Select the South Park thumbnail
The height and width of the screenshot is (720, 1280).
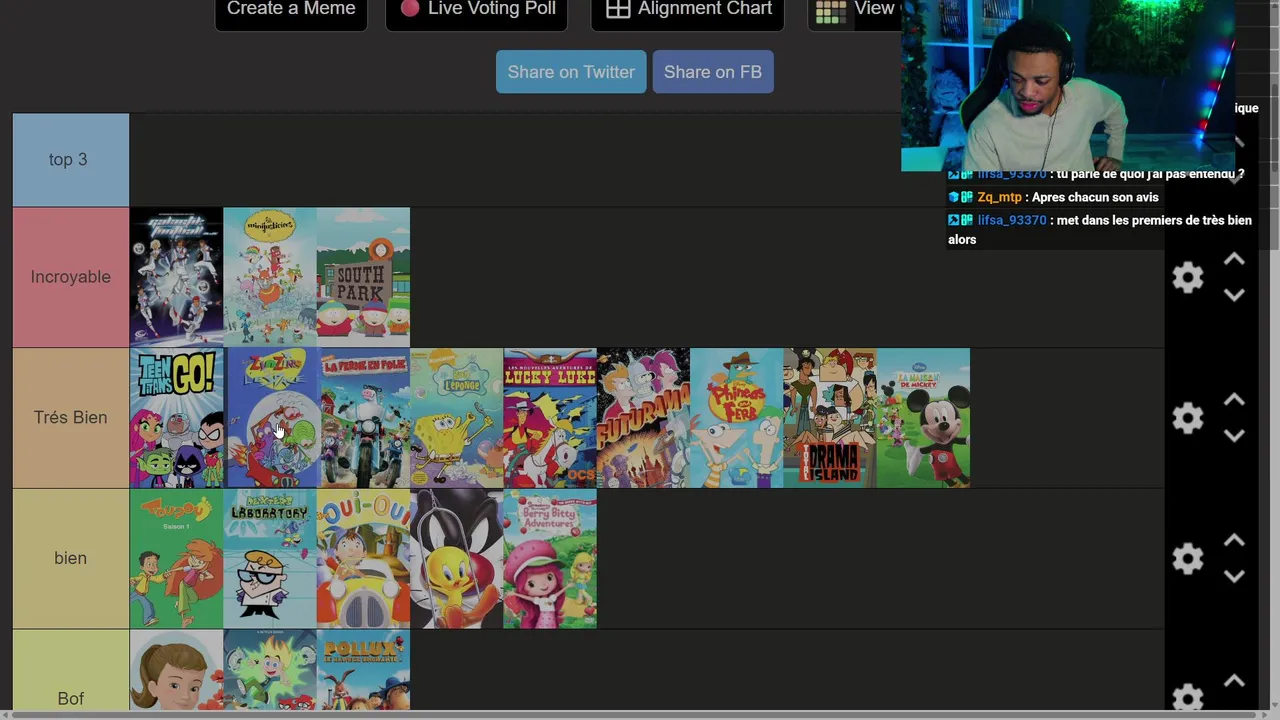363,277
